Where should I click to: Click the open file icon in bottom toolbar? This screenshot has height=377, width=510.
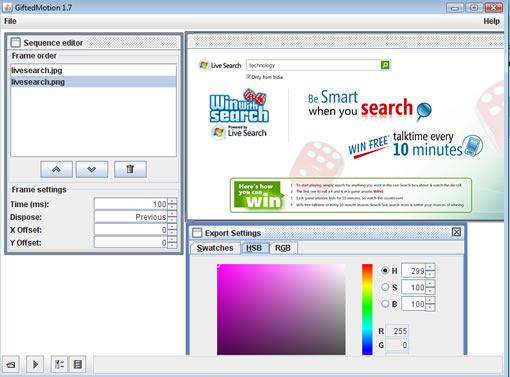[x=11, y=364]
